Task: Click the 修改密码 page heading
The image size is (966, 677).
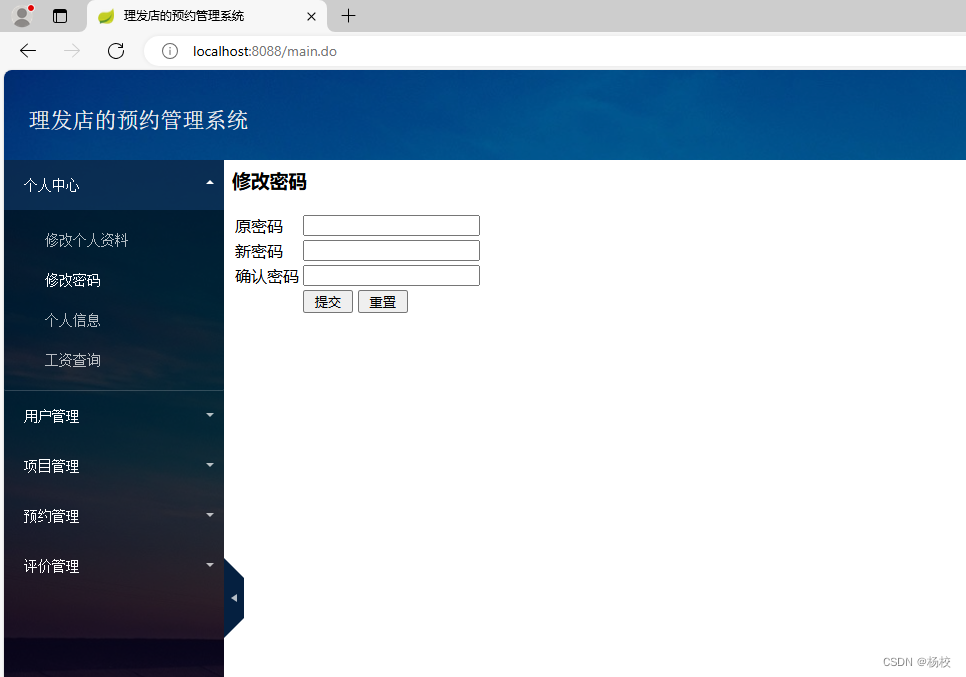Action: coord(269,182)
